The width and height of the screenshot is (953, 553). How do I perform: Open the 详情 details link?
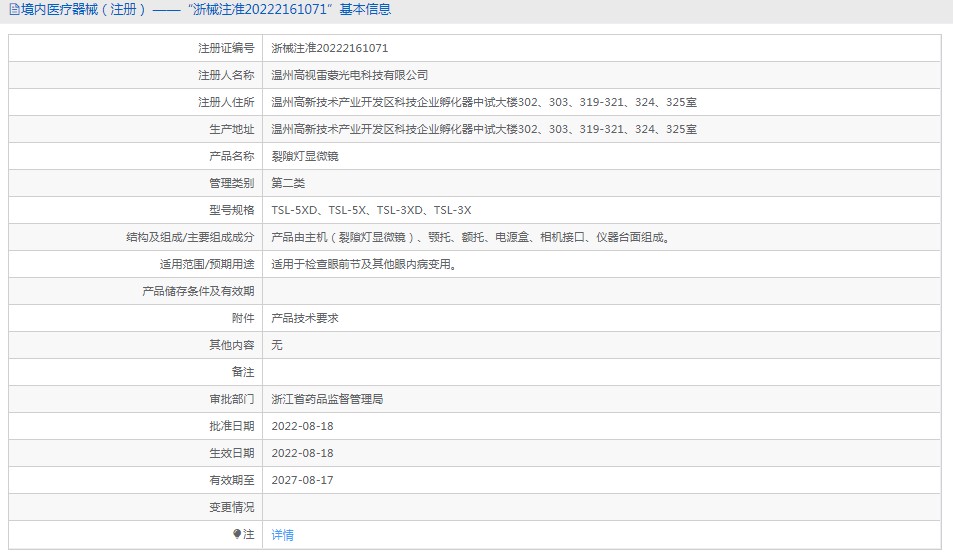pos(283,535)
